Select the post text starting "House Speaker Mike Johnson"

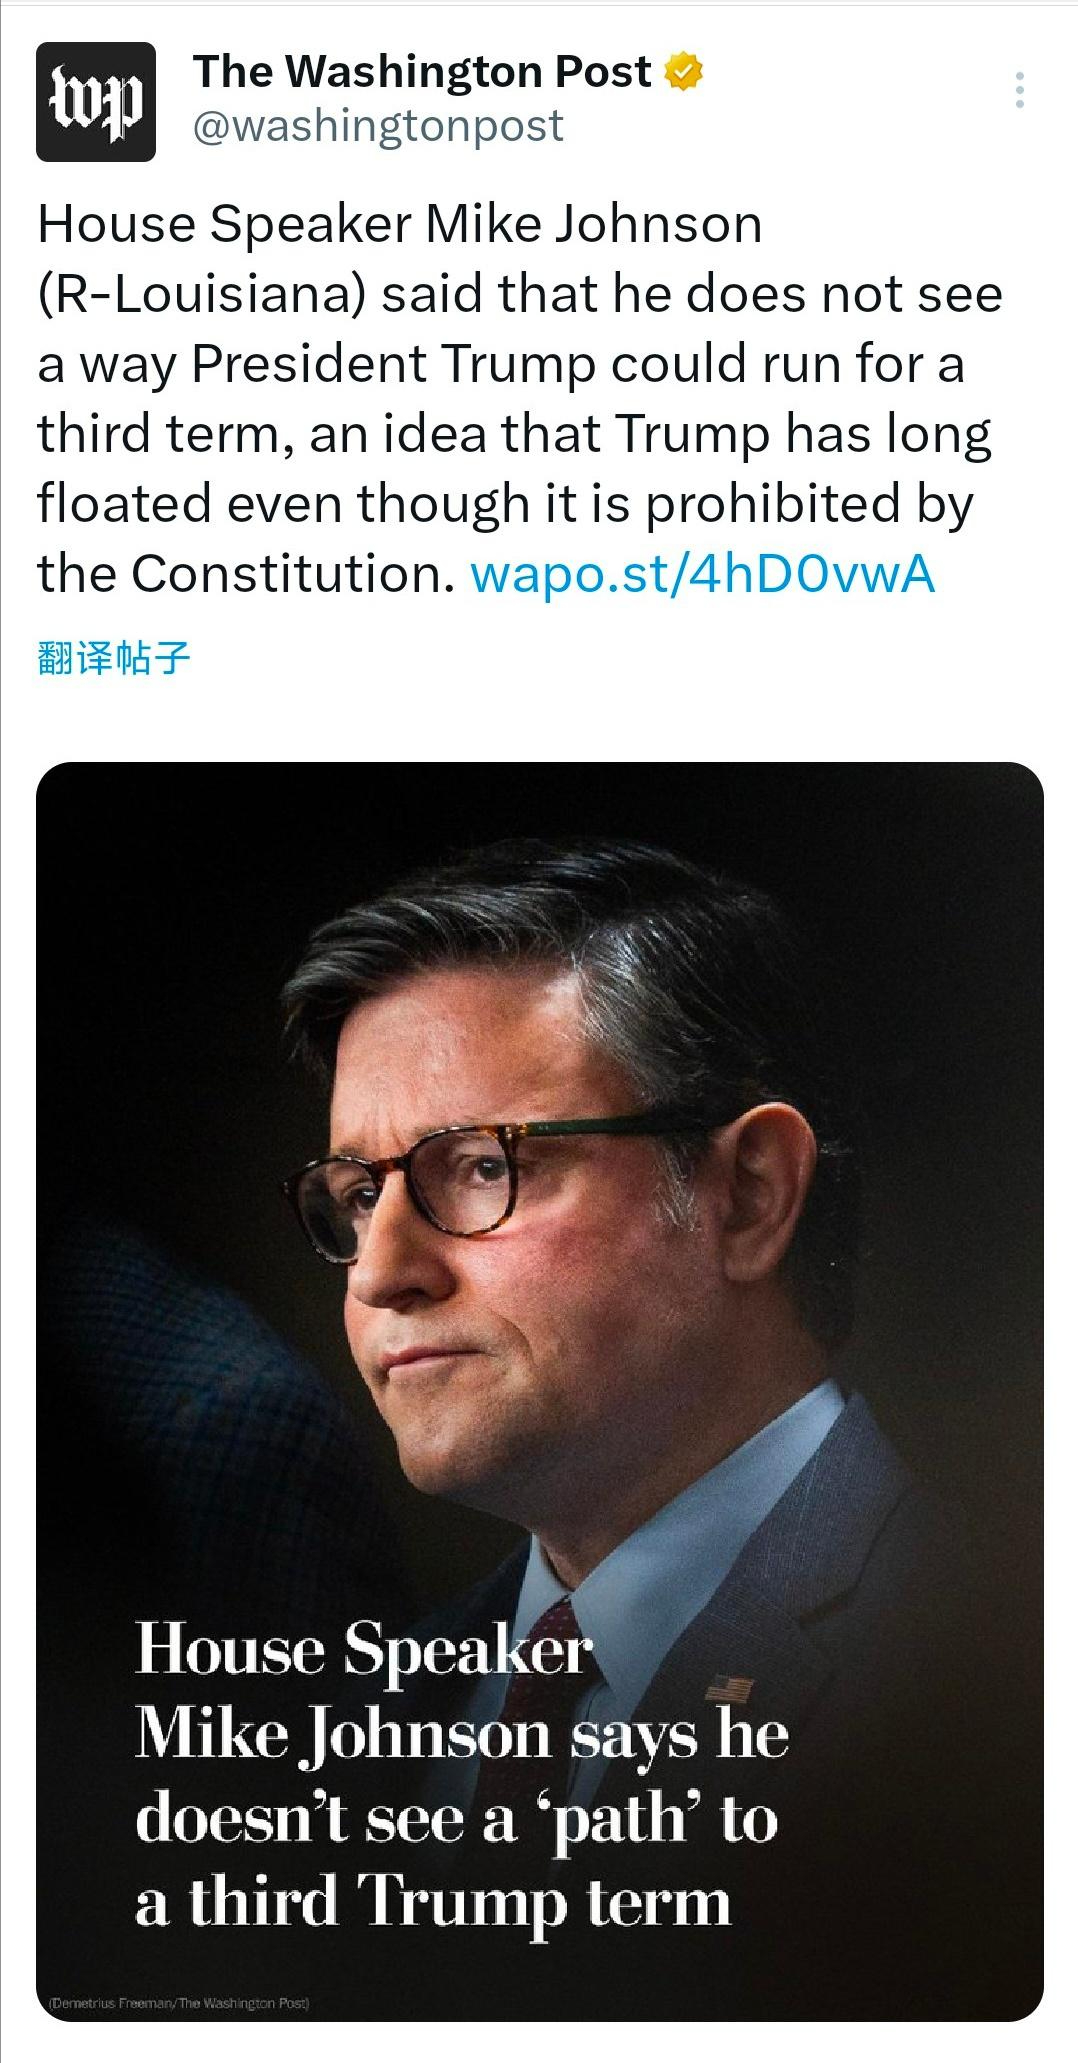coord(519,398)
